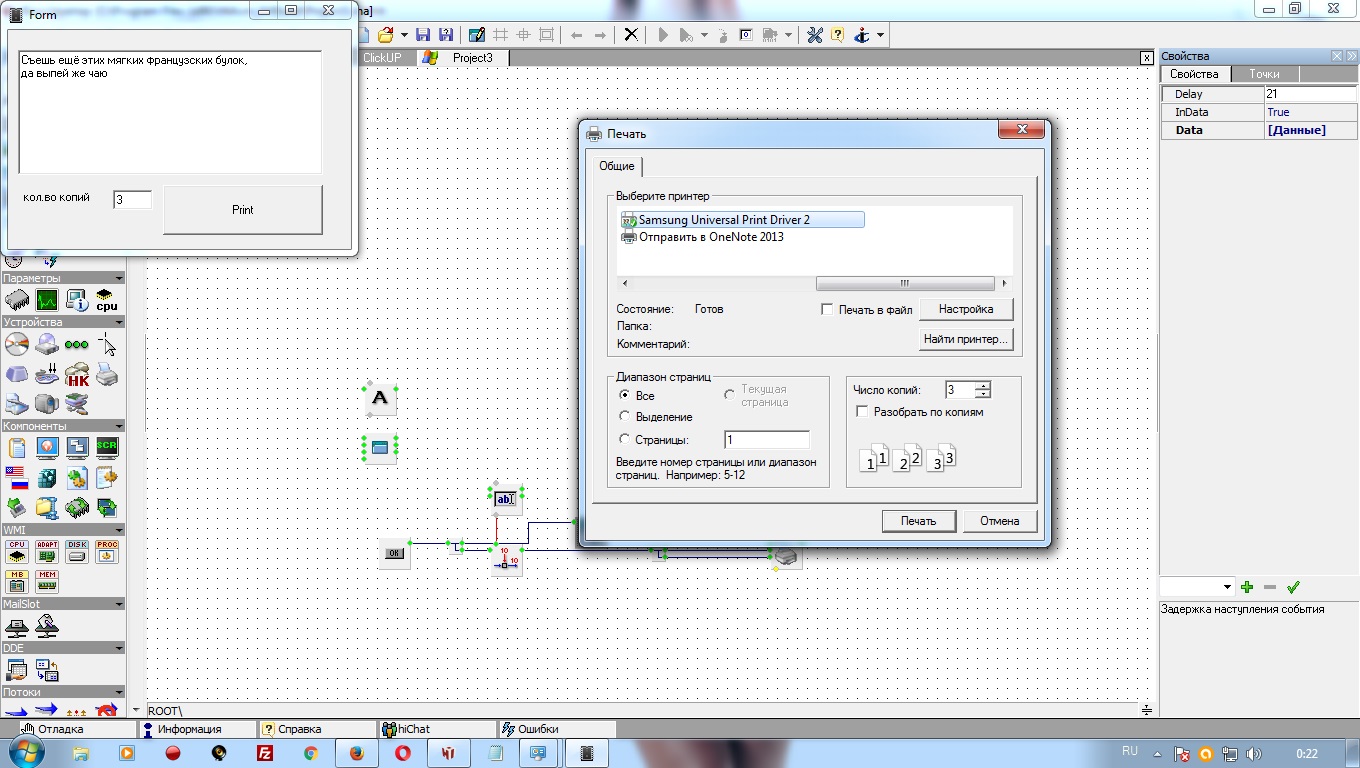This screenshot has height=768, width=1360.
Task: Select the printer component in Устройства palette
Action: [x=106, y=375]
